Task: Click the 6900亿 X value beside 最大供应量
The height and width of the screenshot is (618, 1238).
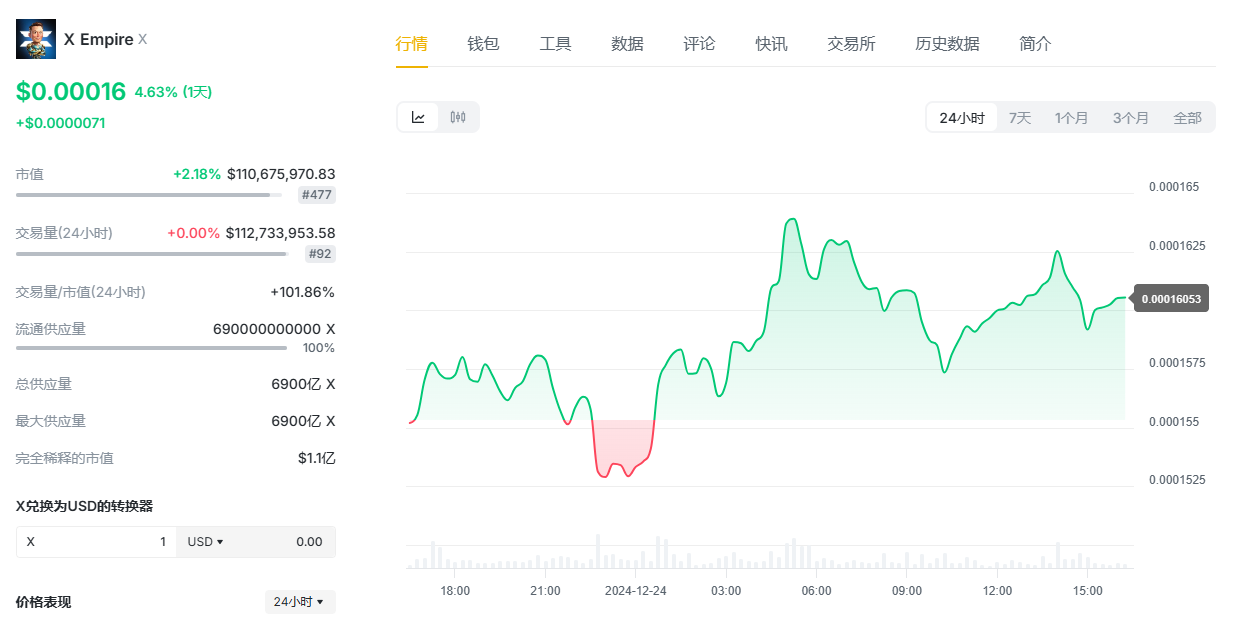Action: click(303, 421)
